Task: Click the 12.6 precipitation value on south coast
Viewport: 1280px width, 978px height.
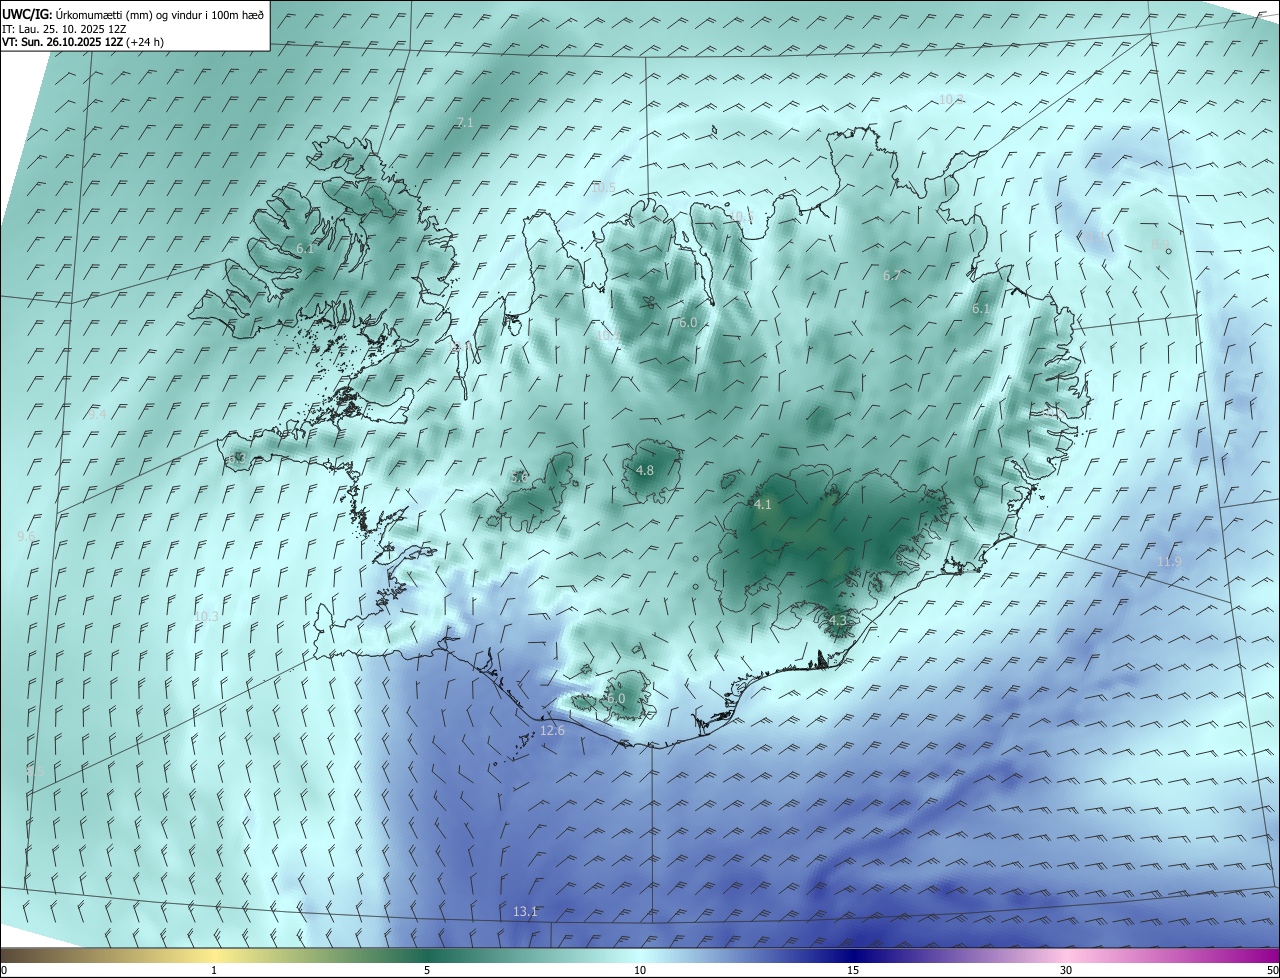Action: tap(552, 731)
